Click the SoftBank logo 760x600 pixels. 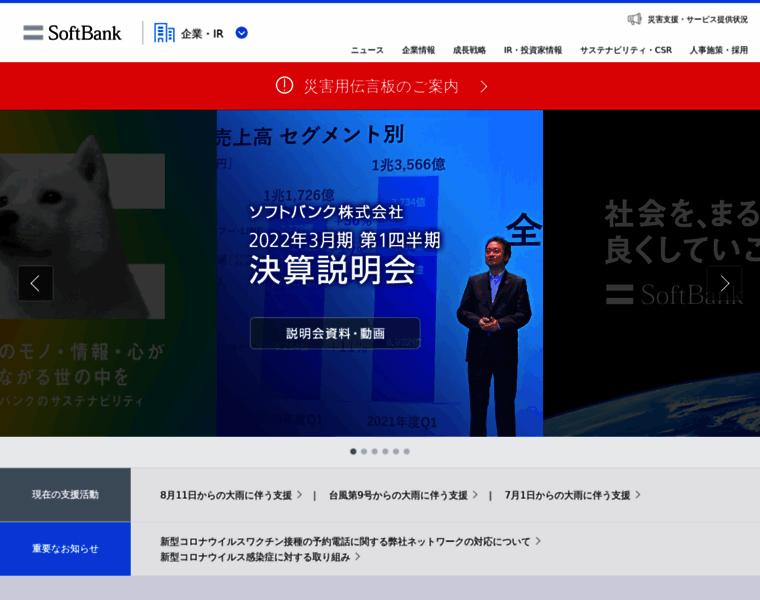[72, 33]
